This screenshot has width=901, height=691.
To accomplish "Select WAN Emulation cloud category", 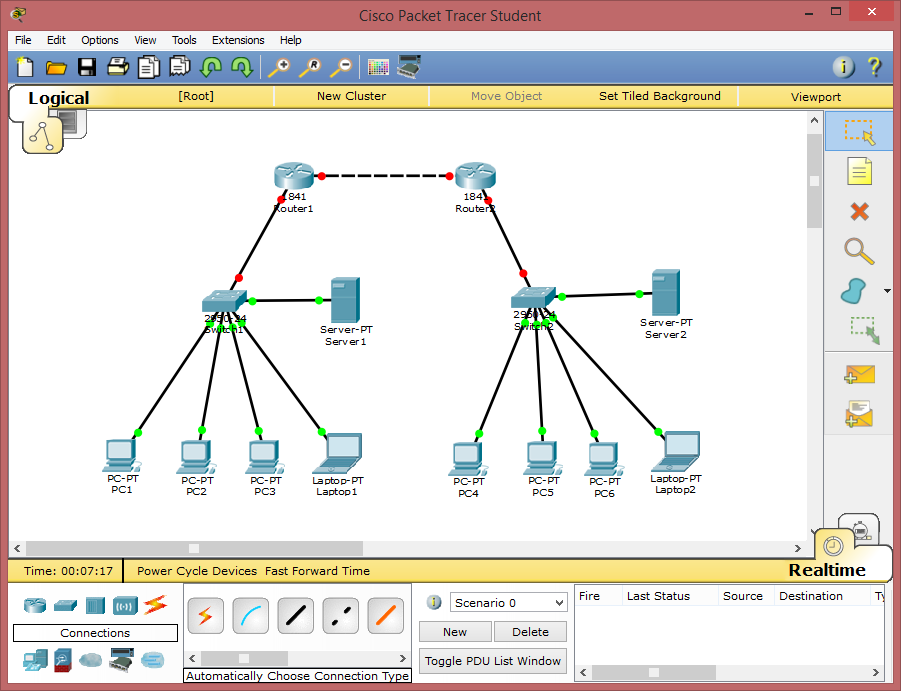I will [90, 660].
